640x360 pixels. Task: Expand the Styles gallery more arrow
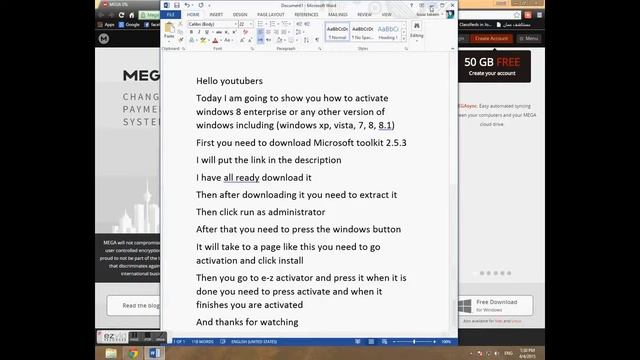tap(404, 38)
